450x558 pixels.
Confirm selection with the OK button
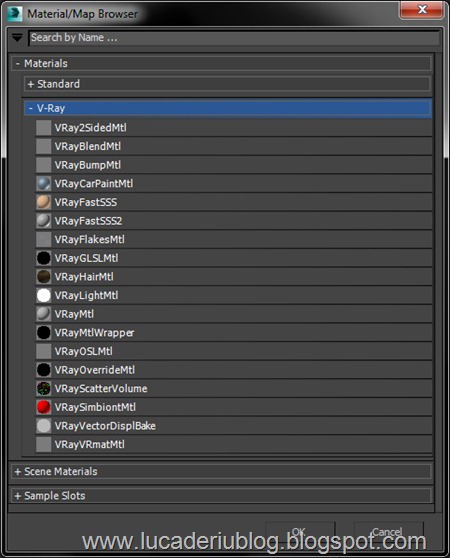click(300, 532)
